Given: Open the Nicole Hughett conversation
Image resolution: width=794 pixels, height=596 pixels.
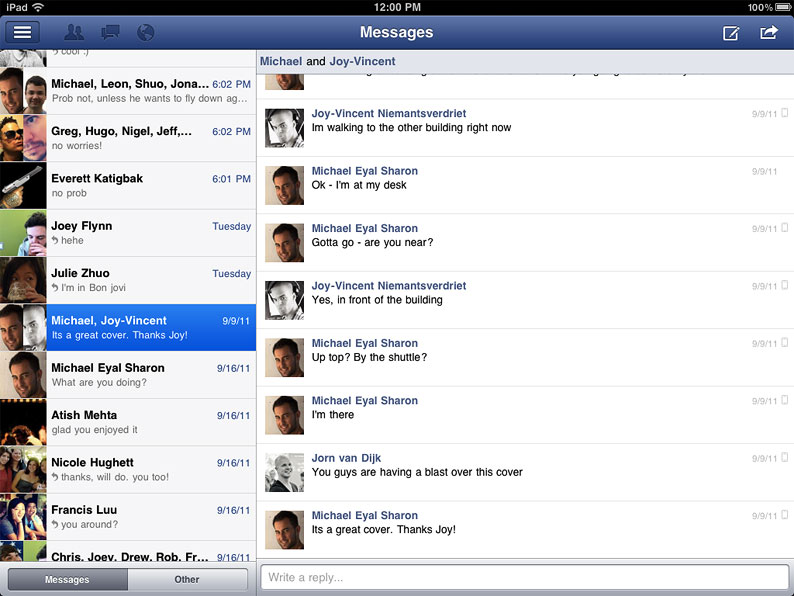Looking at the screenshot, I should click(150, 469).
